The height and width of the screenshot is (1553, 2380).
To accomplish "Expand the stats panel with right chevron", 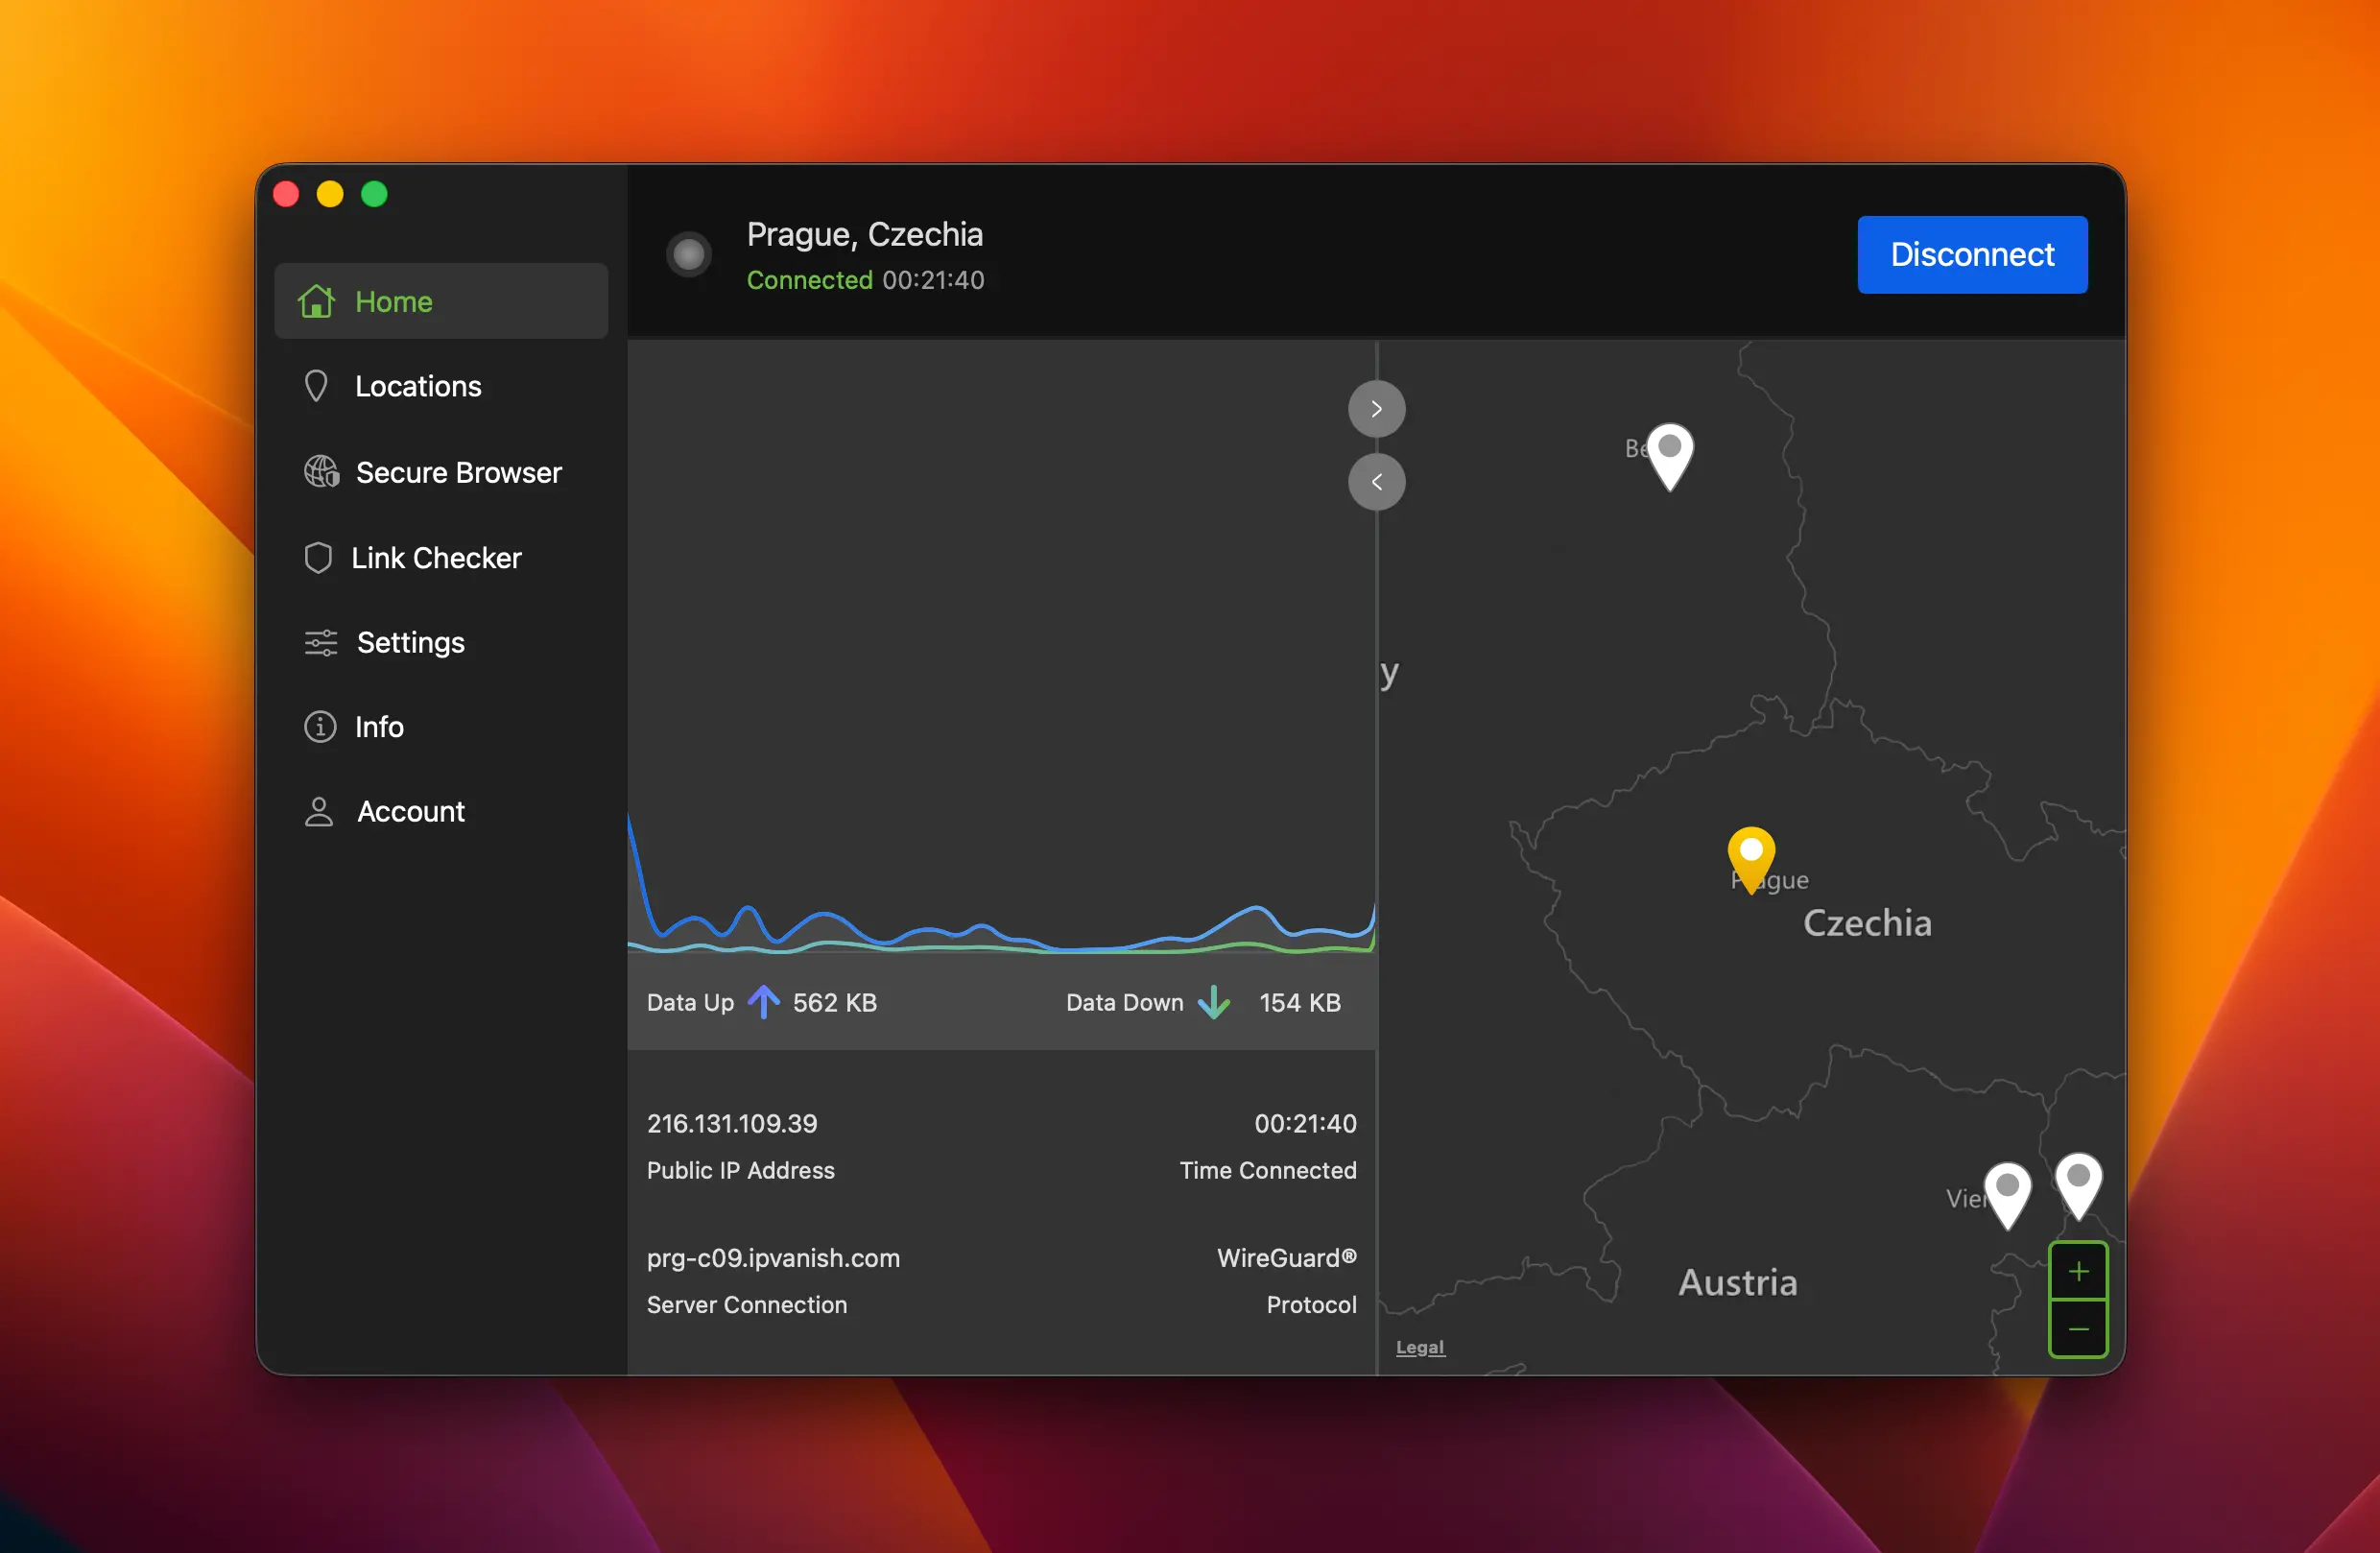I will pos(1377,408).
